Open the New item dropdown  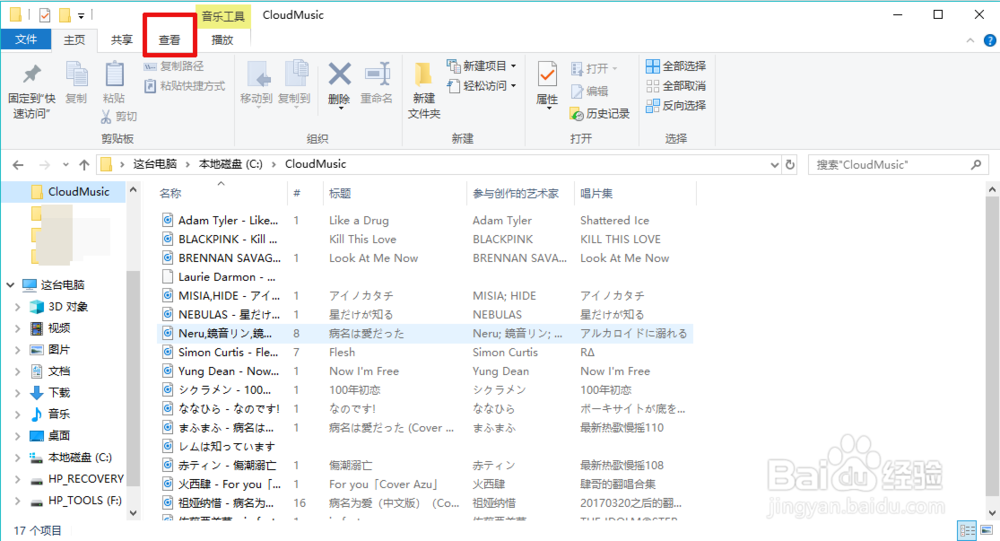pos(482,66)
